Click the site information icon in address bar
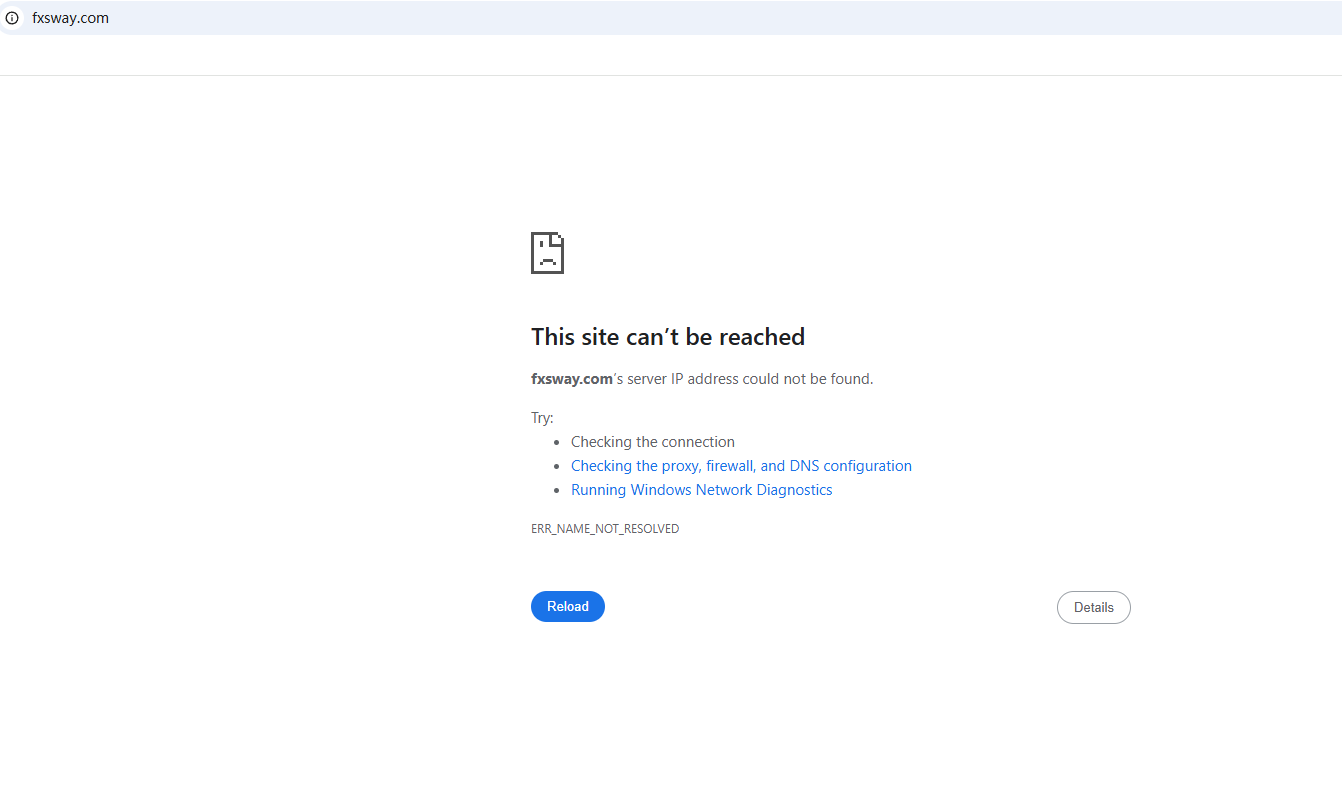 pos(12,18)
